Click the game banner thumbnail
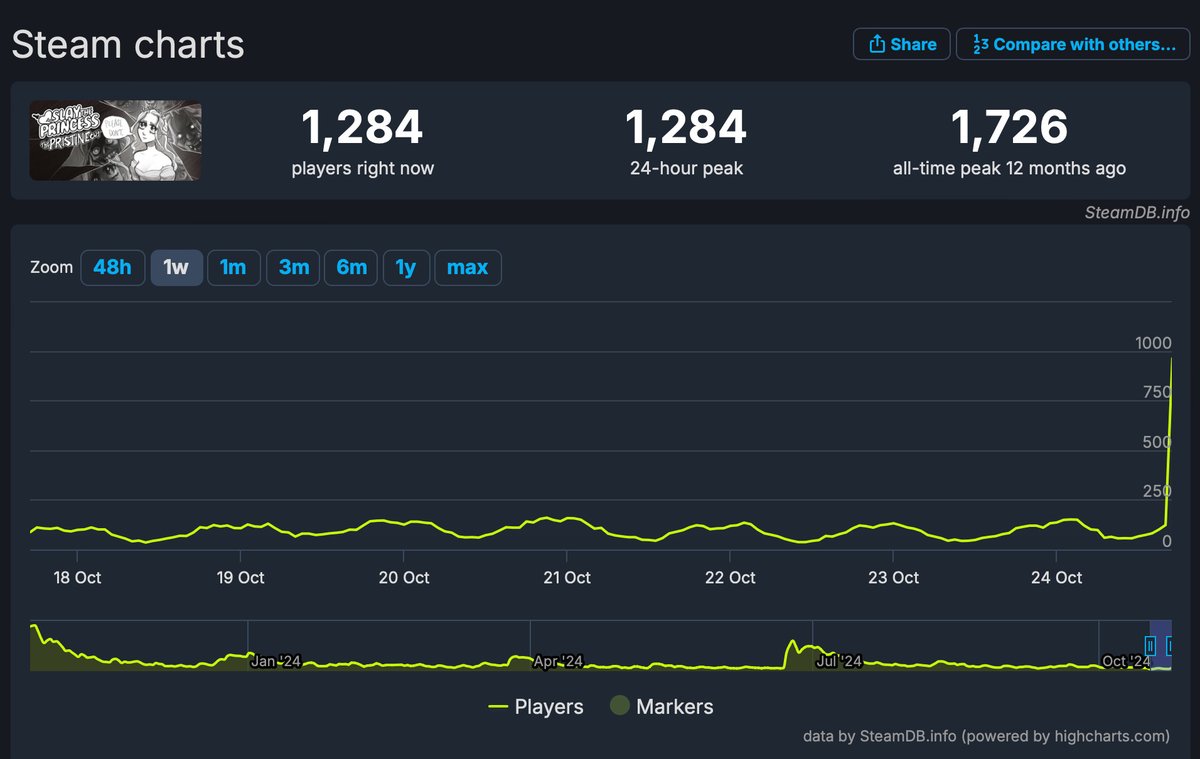Image resolution: width=1200 pixels, height=759 pixels. pyautogui.click(x=116, y=141)
